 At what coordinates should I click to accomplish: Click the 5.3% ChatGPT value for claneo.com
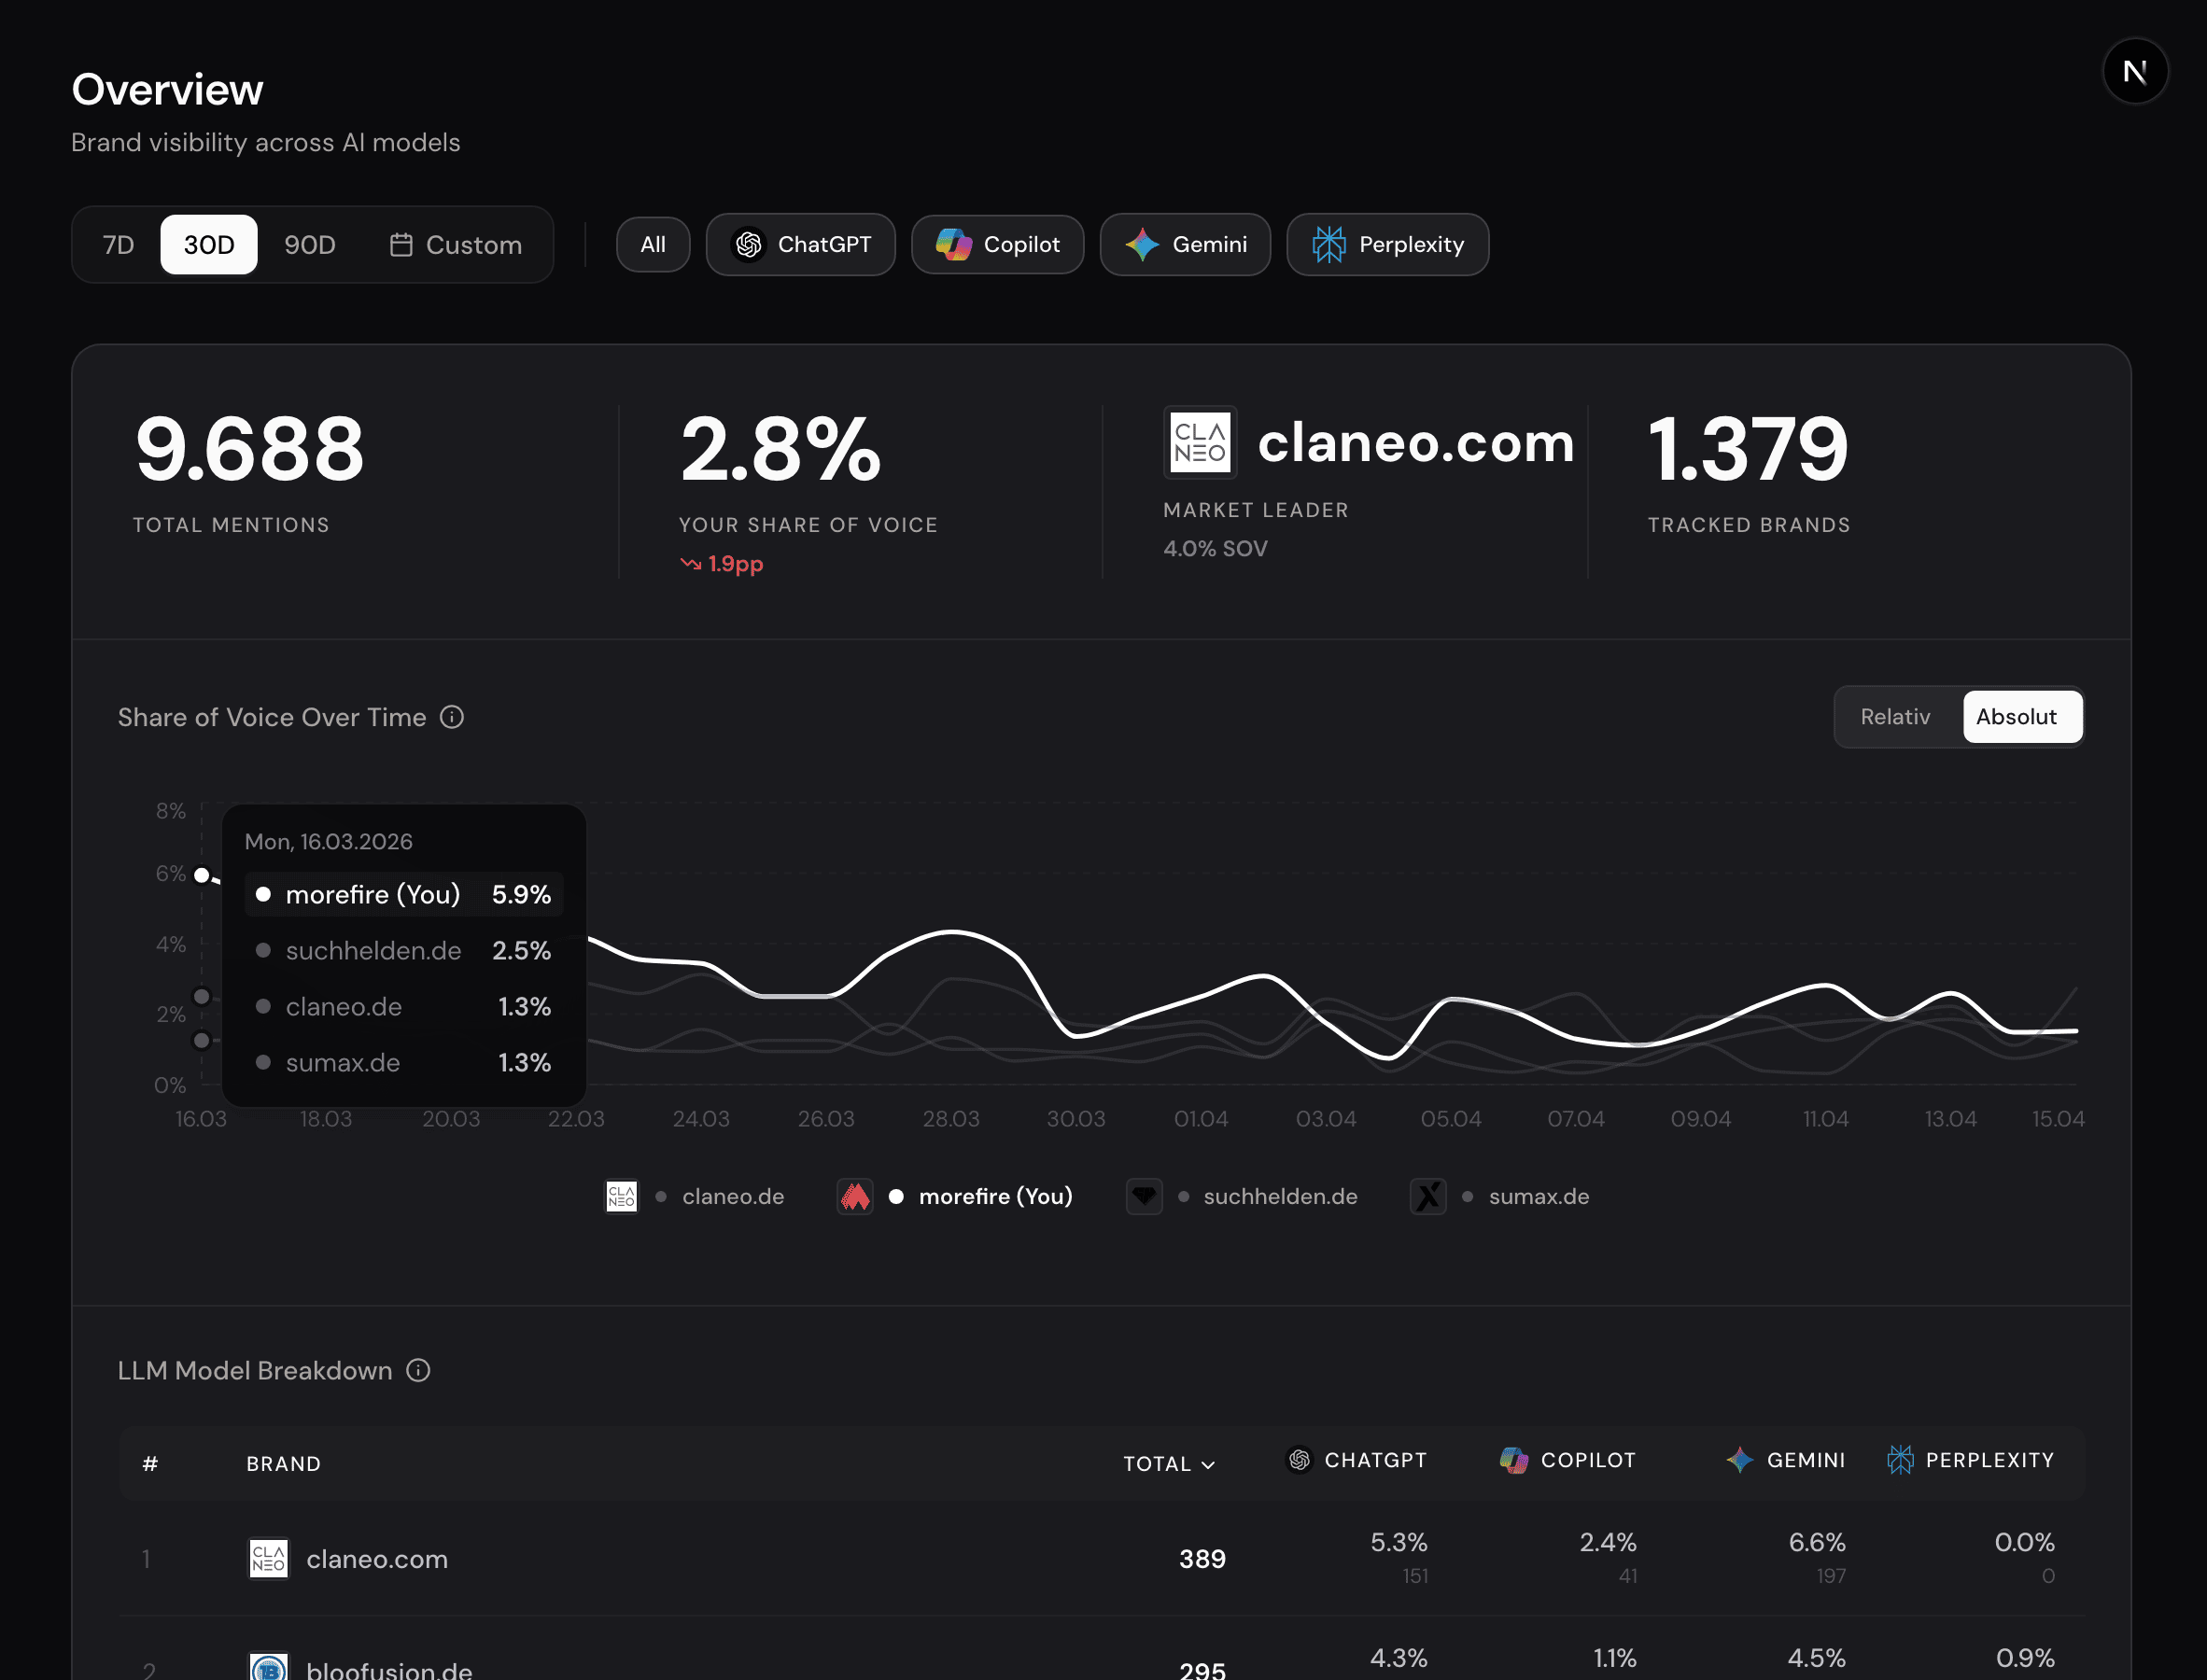1399,1542
